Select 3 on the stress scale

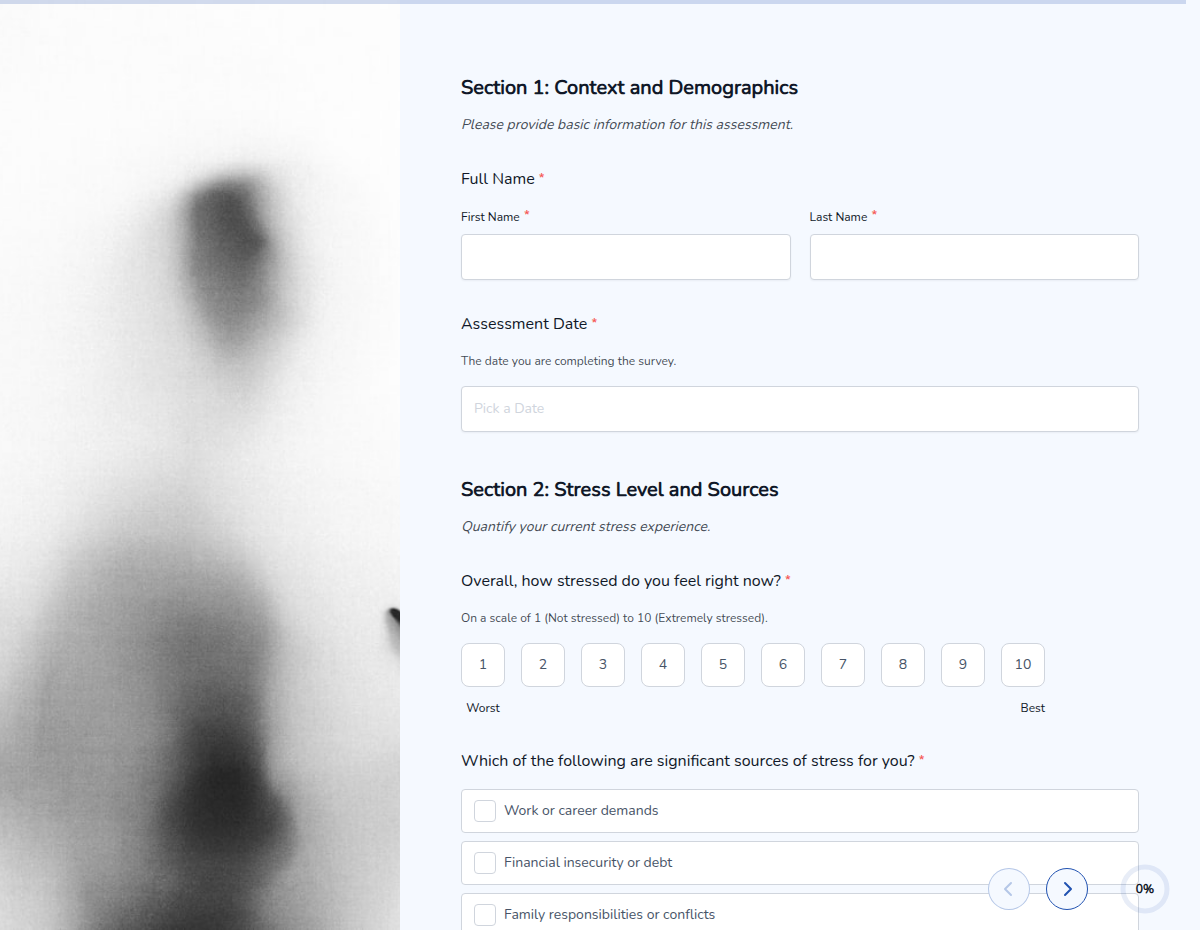click(x=603, y=665)
